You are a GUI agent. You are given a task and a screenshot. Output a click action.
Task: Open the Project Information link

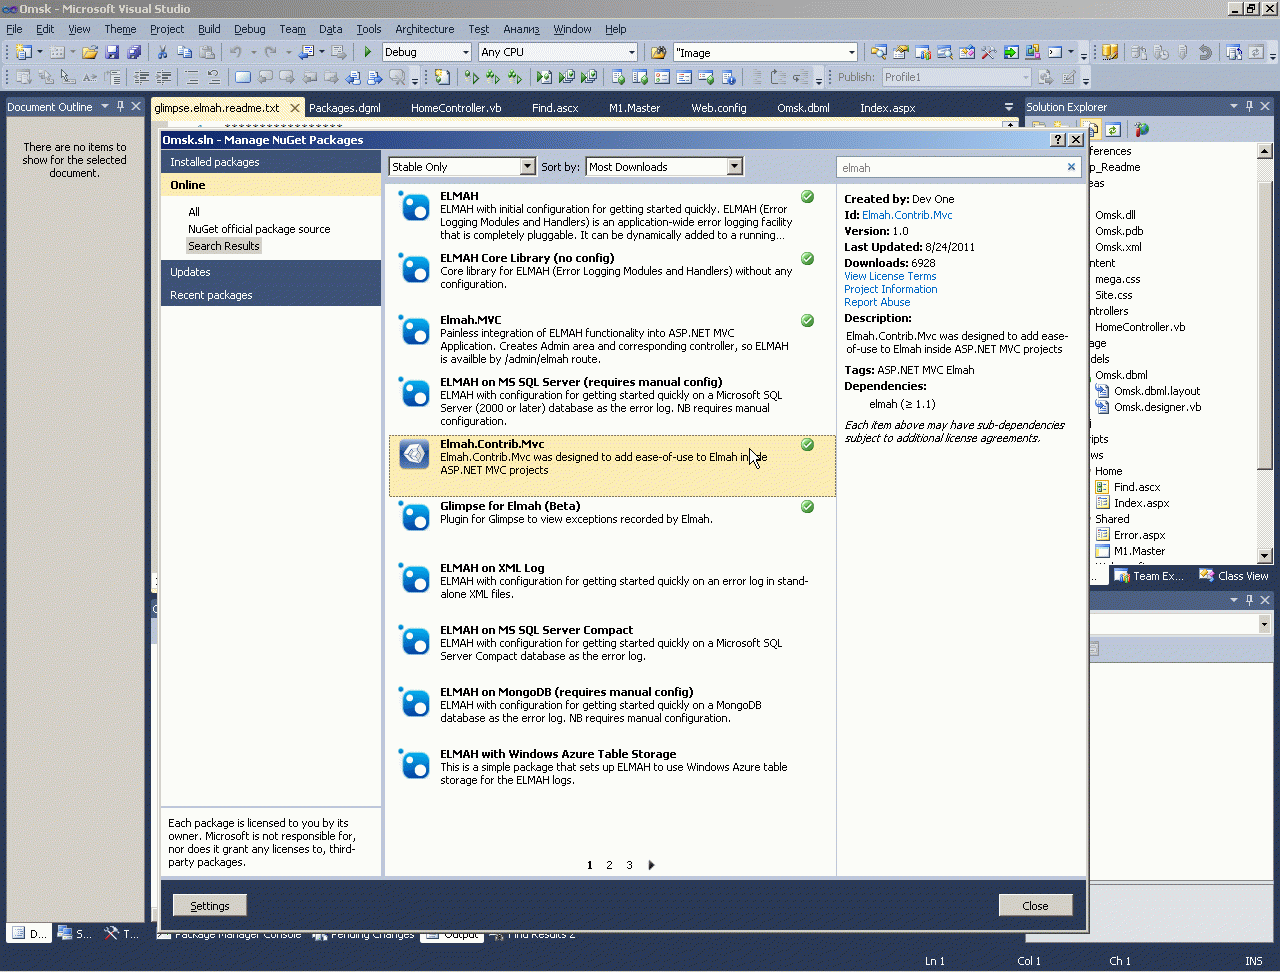(891, 289)
